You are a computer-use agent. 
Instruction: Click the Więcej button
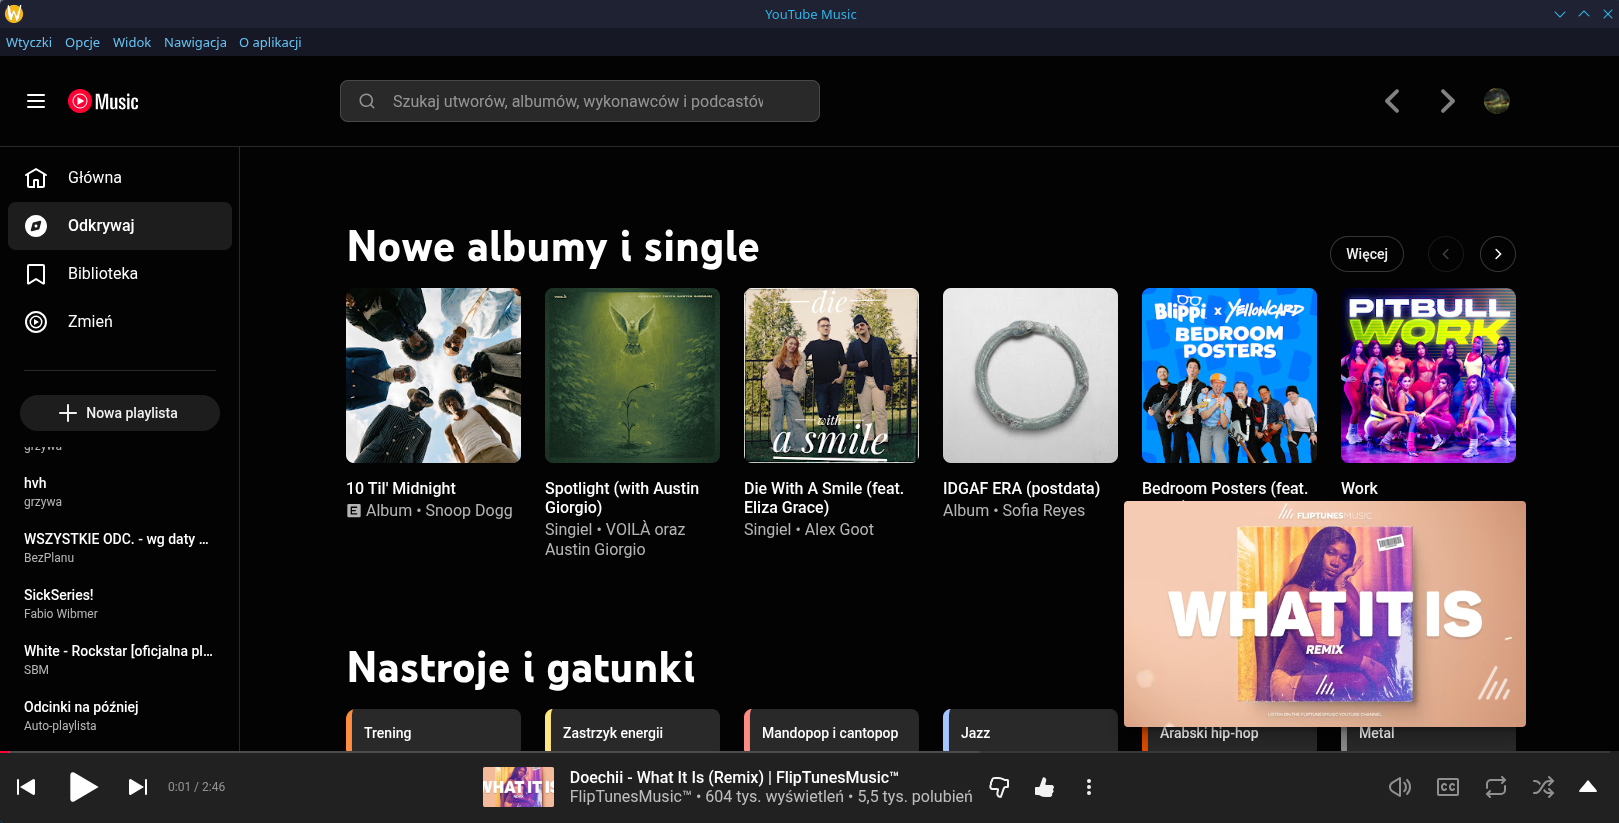1366,254
